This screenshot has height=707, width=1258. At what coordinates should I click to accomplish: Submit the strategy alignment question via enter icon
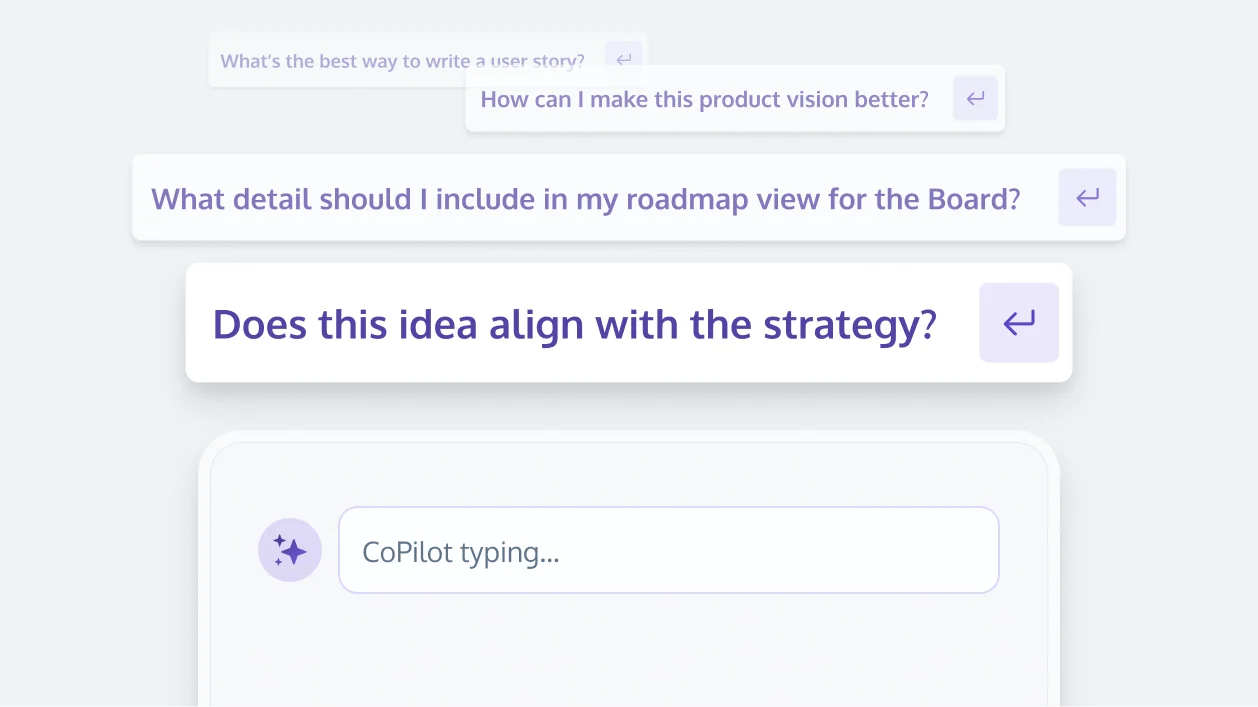tap(1018, 322)
